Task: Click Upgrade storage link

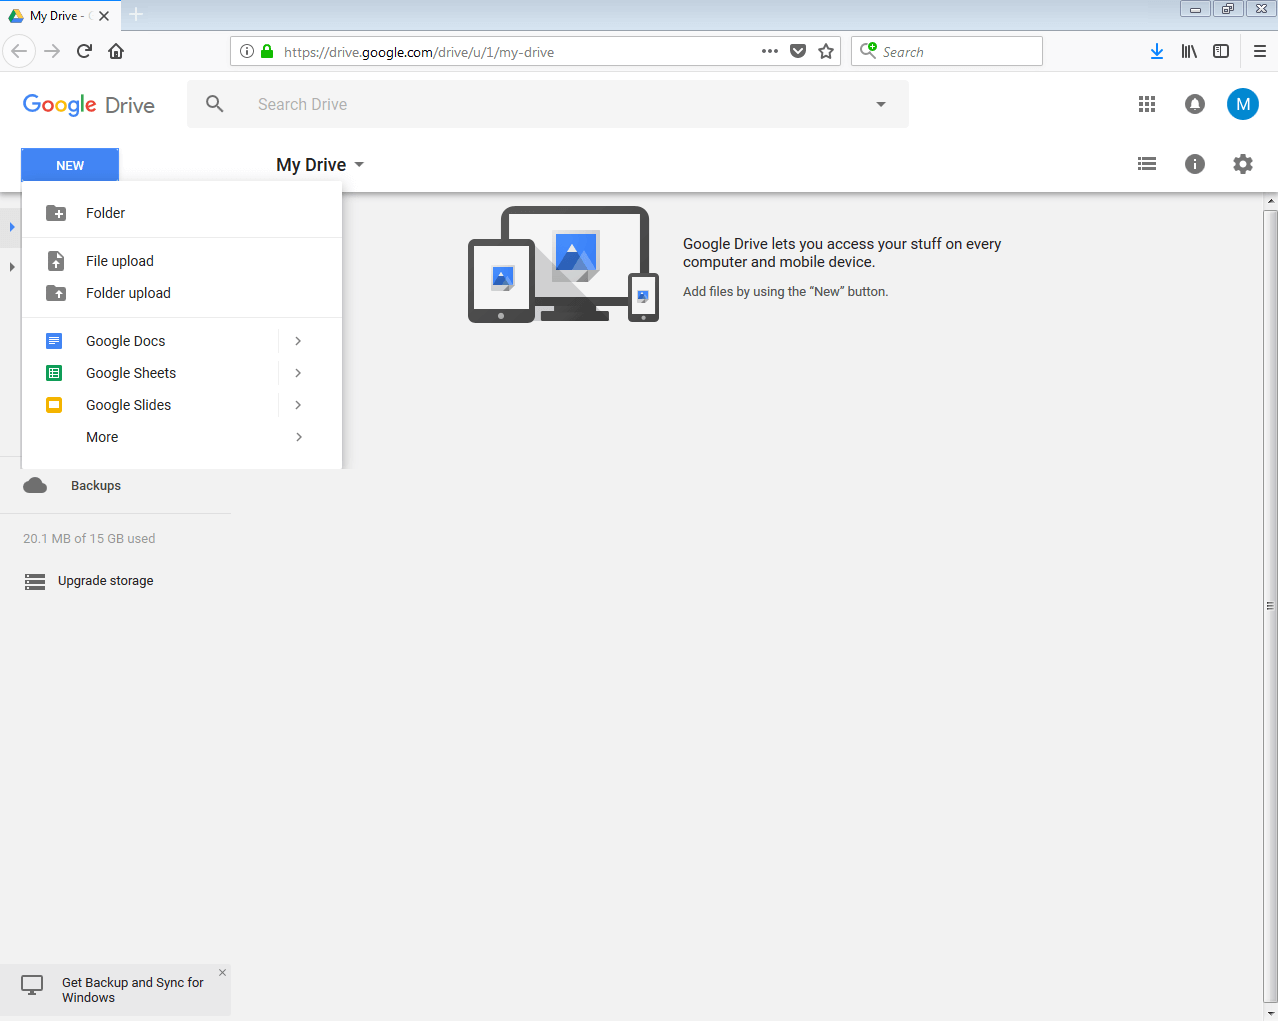Action: (106, 581)
